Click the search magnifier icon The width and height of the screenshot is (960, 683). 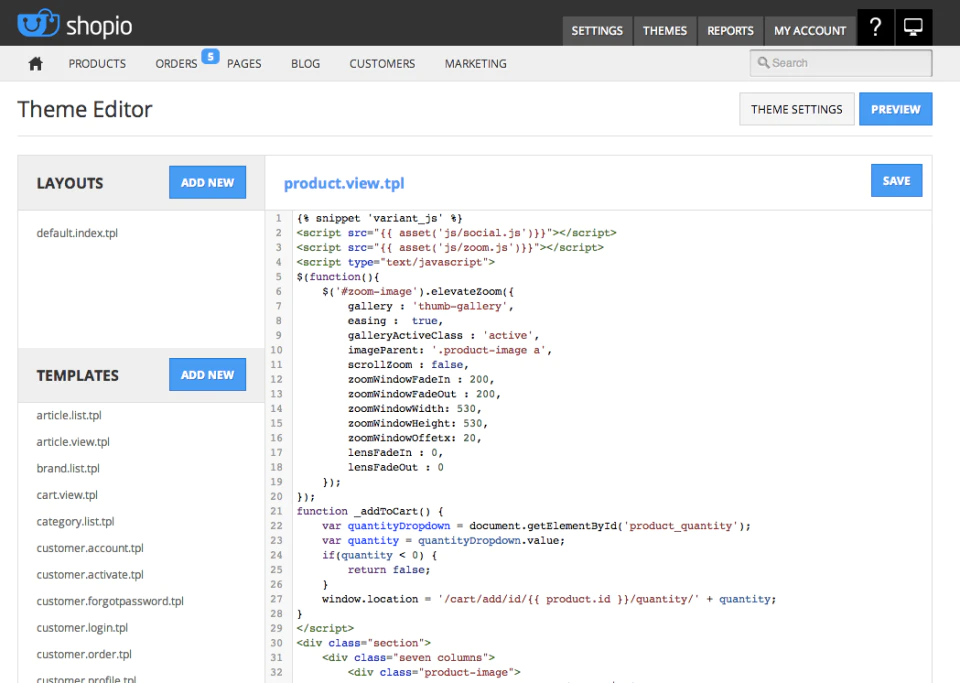[763, 62]
